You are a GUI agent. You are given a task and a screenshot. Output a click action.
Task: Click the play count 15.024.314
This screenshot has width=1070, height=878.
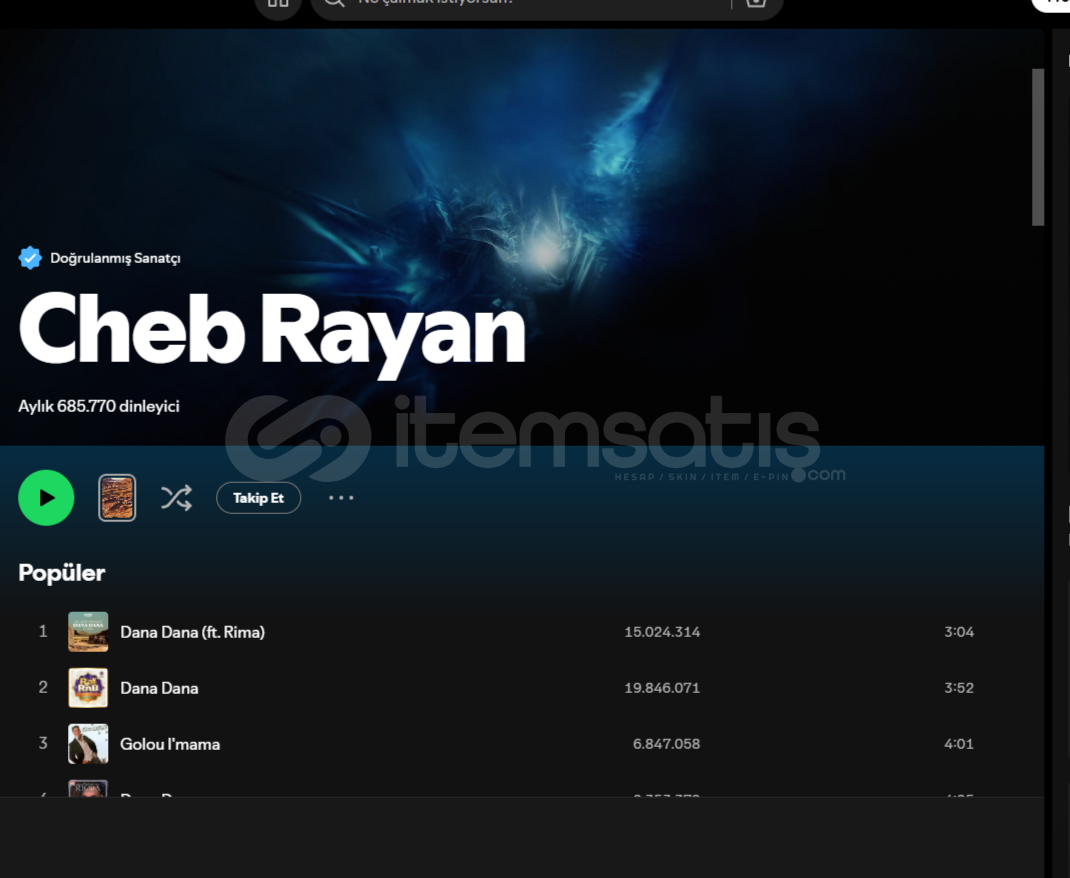[x=662, y=632]
